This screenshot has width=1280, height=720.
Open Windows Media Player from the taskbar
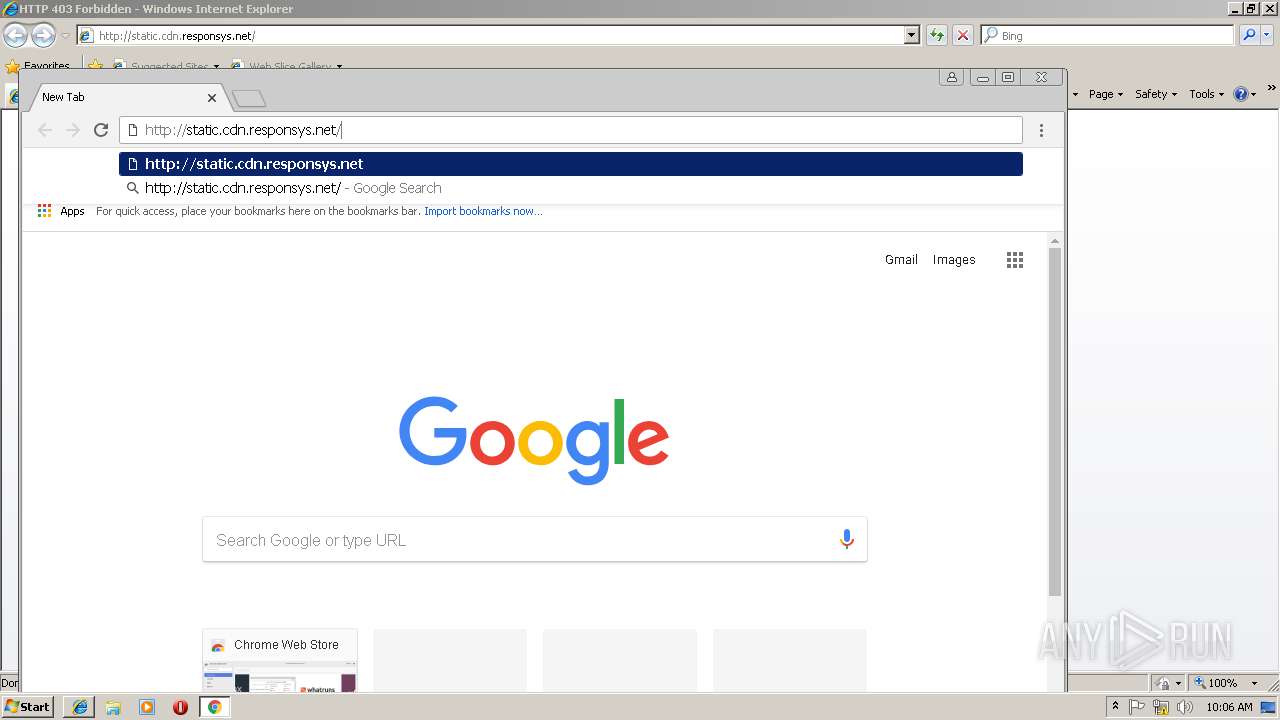pos(147,707)
